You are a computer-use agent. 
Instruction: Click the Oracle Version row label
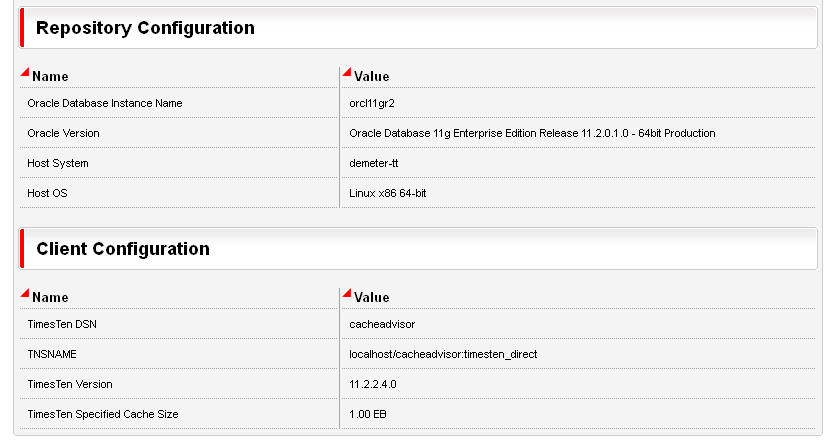(64, 133)
